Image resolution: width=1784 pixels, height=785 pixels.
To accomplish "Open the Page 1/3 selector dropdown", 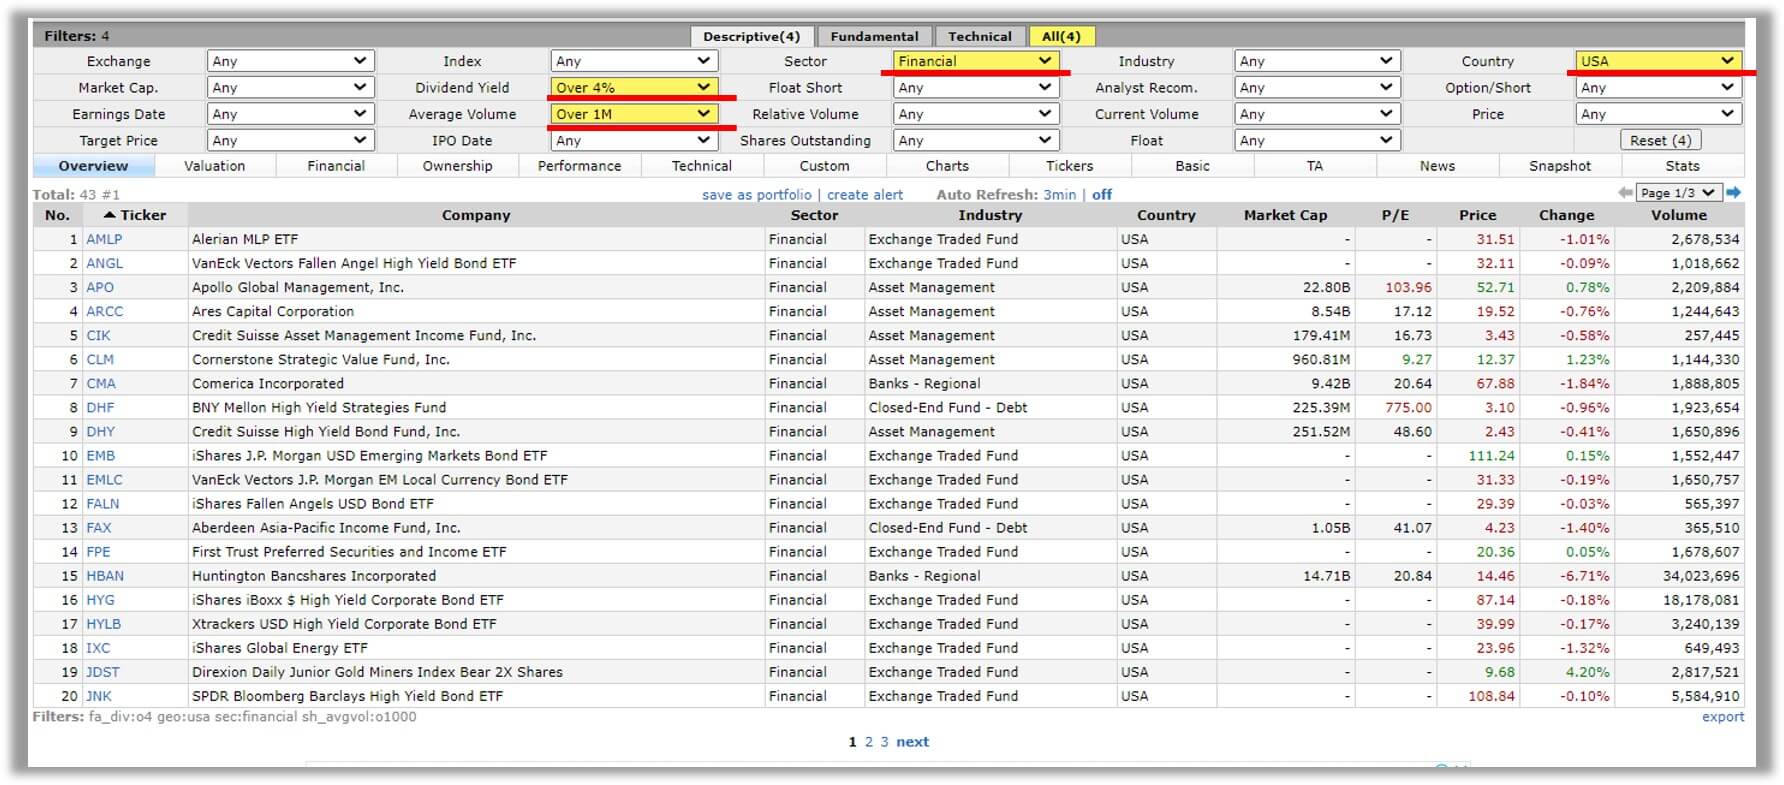I will click(x=1678, y=193).
